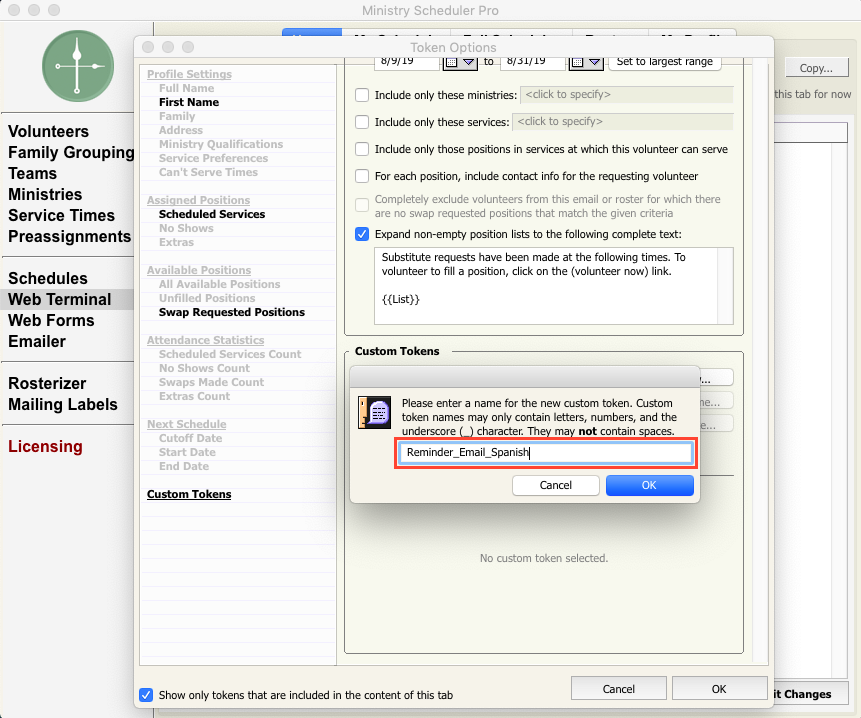
Task: Select Cutoff Date token
Action: coord(191,438)
